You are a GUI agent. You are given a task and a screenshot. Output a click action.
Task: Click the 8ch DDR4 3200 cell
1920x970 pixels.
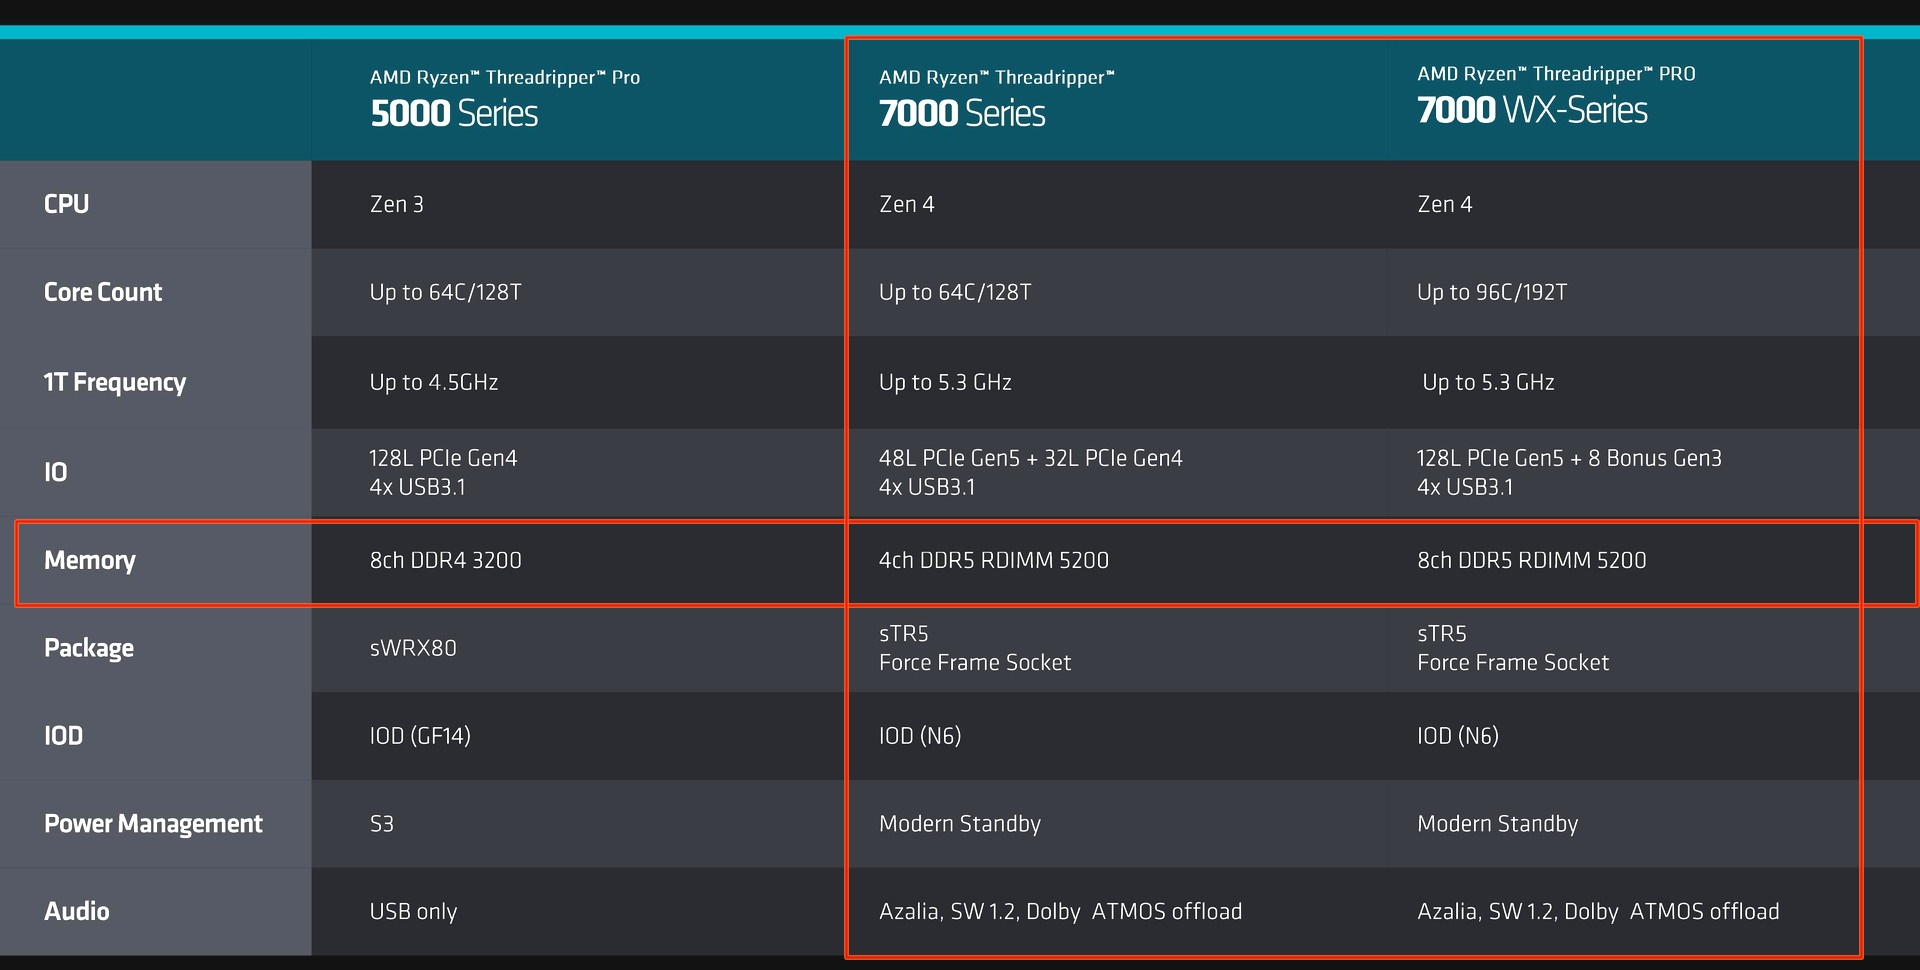coord(446,560)
